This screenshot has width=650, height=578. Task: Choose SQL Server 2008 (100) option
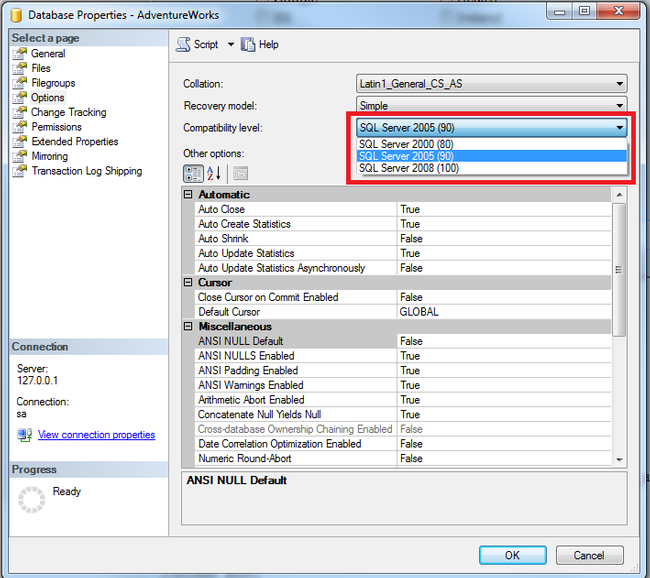tap(491, 168)
